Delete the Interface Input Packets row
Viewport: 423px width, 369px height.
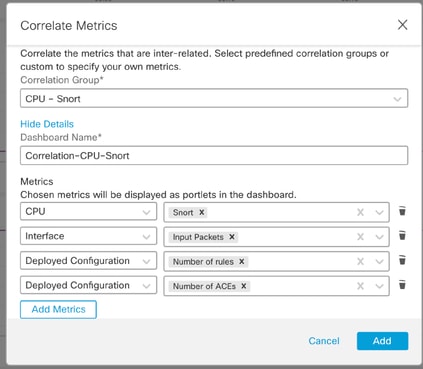tap(402, 236)
